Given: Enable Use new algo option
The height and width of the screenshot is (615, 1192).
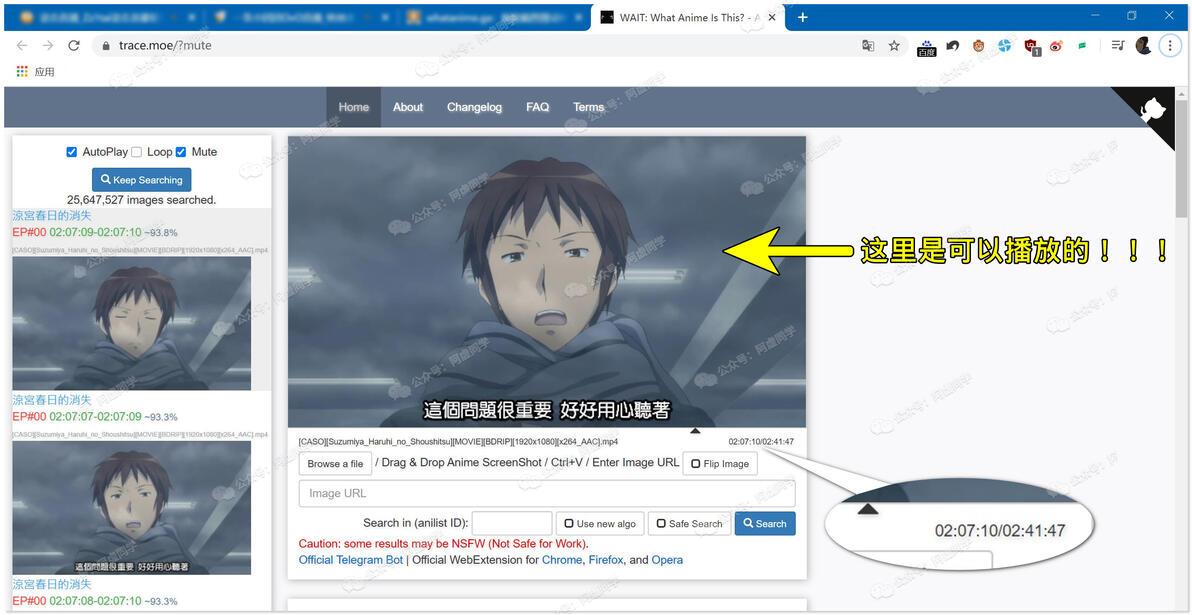Looking at the screenshot, I should (x=569, y=524).
